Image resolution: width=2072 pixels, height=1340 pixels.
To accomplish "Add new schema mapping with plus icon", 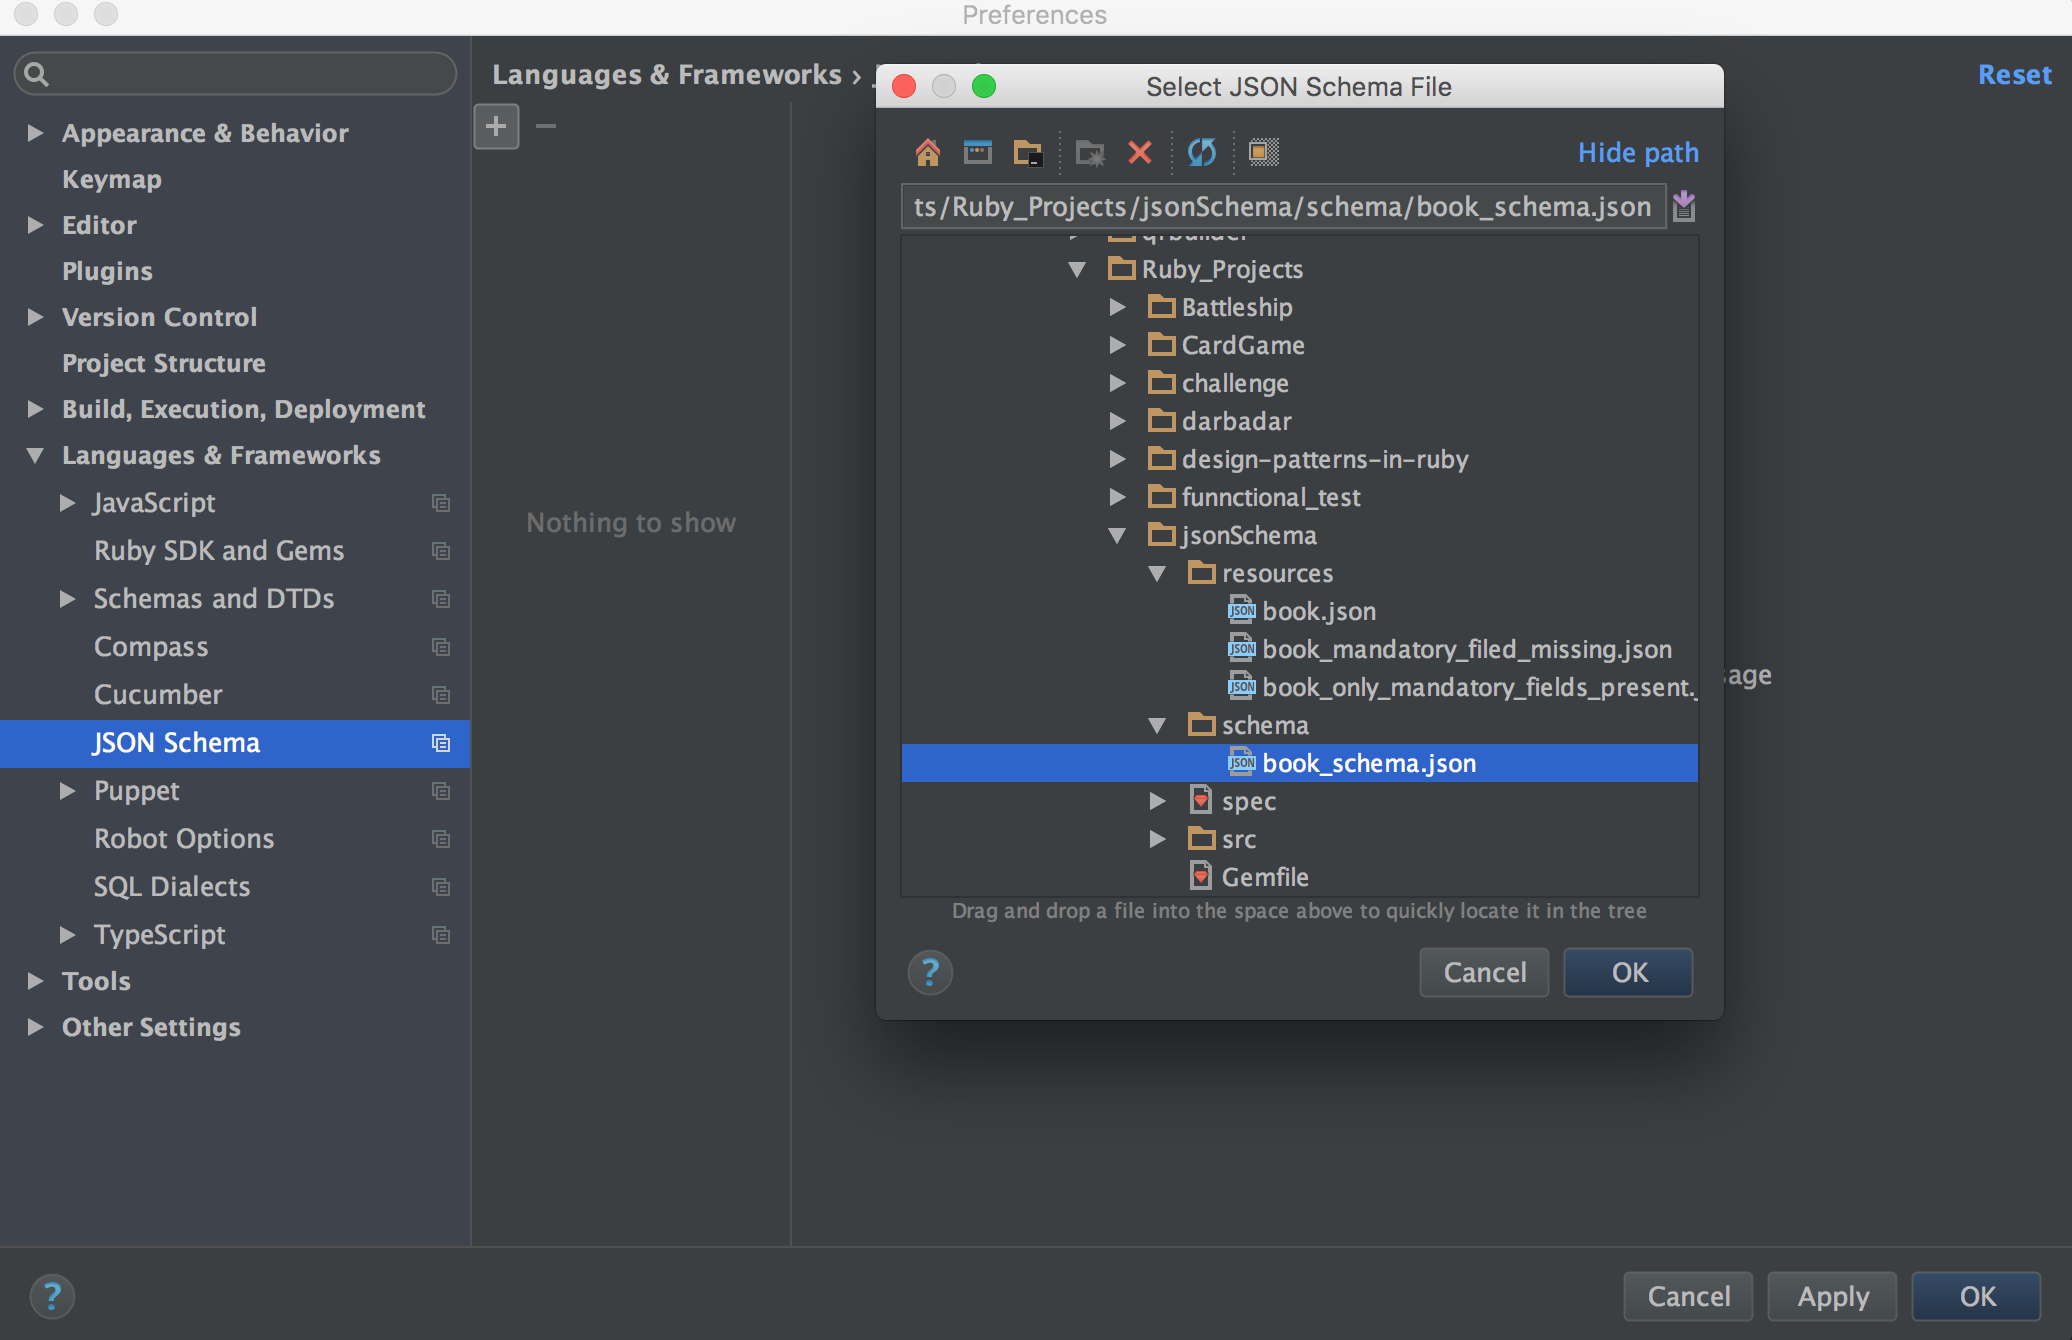I will pos(496,126).
